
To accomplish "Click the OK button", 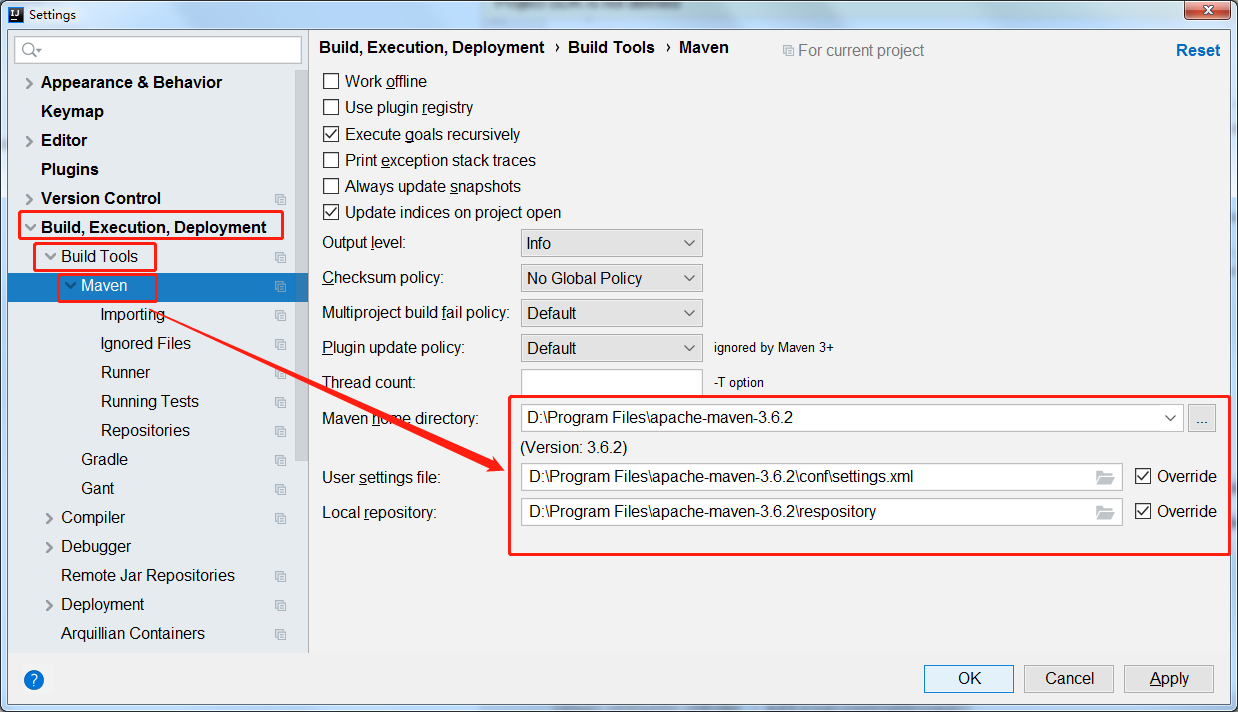I will click(969, 678).
